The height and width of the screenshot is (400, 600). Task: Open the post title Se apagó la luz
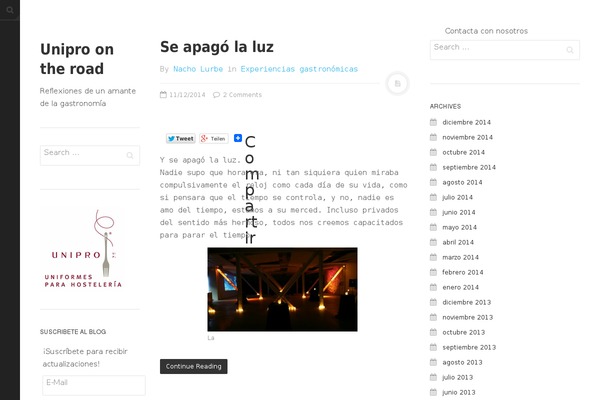[x=217, y=47]
